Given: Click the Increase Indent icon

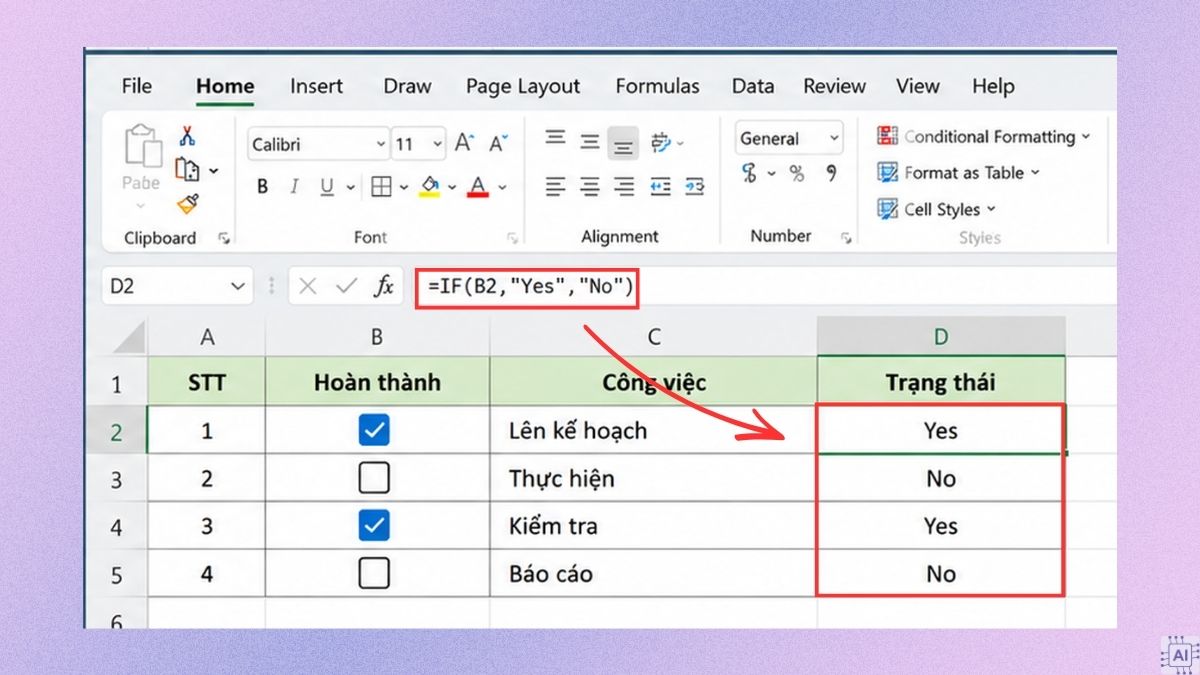Looking at the screenshot, I should click(694, 186).
